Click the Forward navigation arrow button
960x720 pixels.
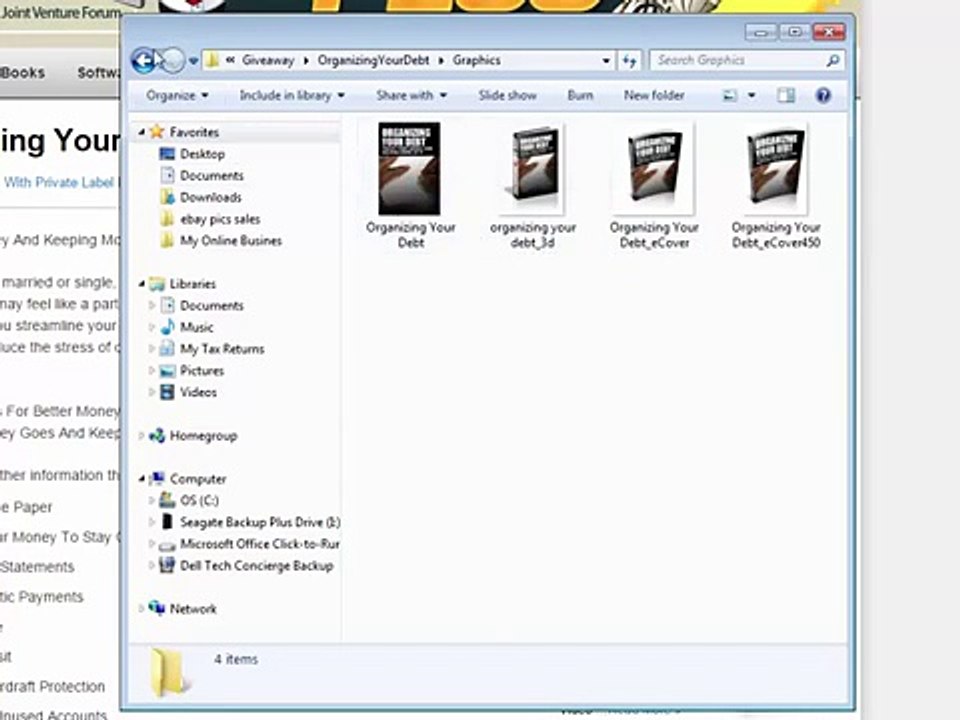pos(173,60)
